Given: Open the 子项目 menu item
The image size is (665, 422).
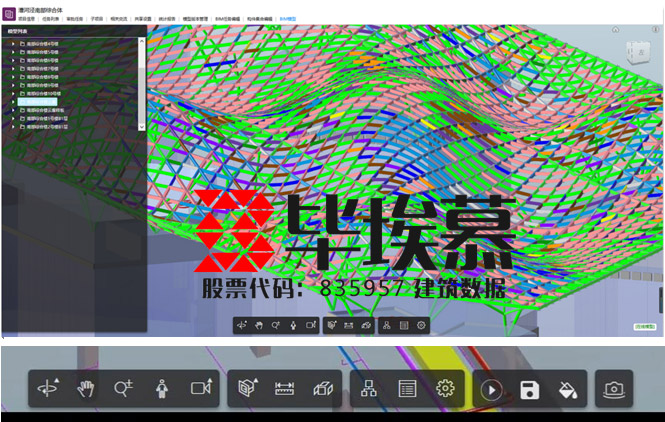Looking at the screenshot, I should coord(97,19).
